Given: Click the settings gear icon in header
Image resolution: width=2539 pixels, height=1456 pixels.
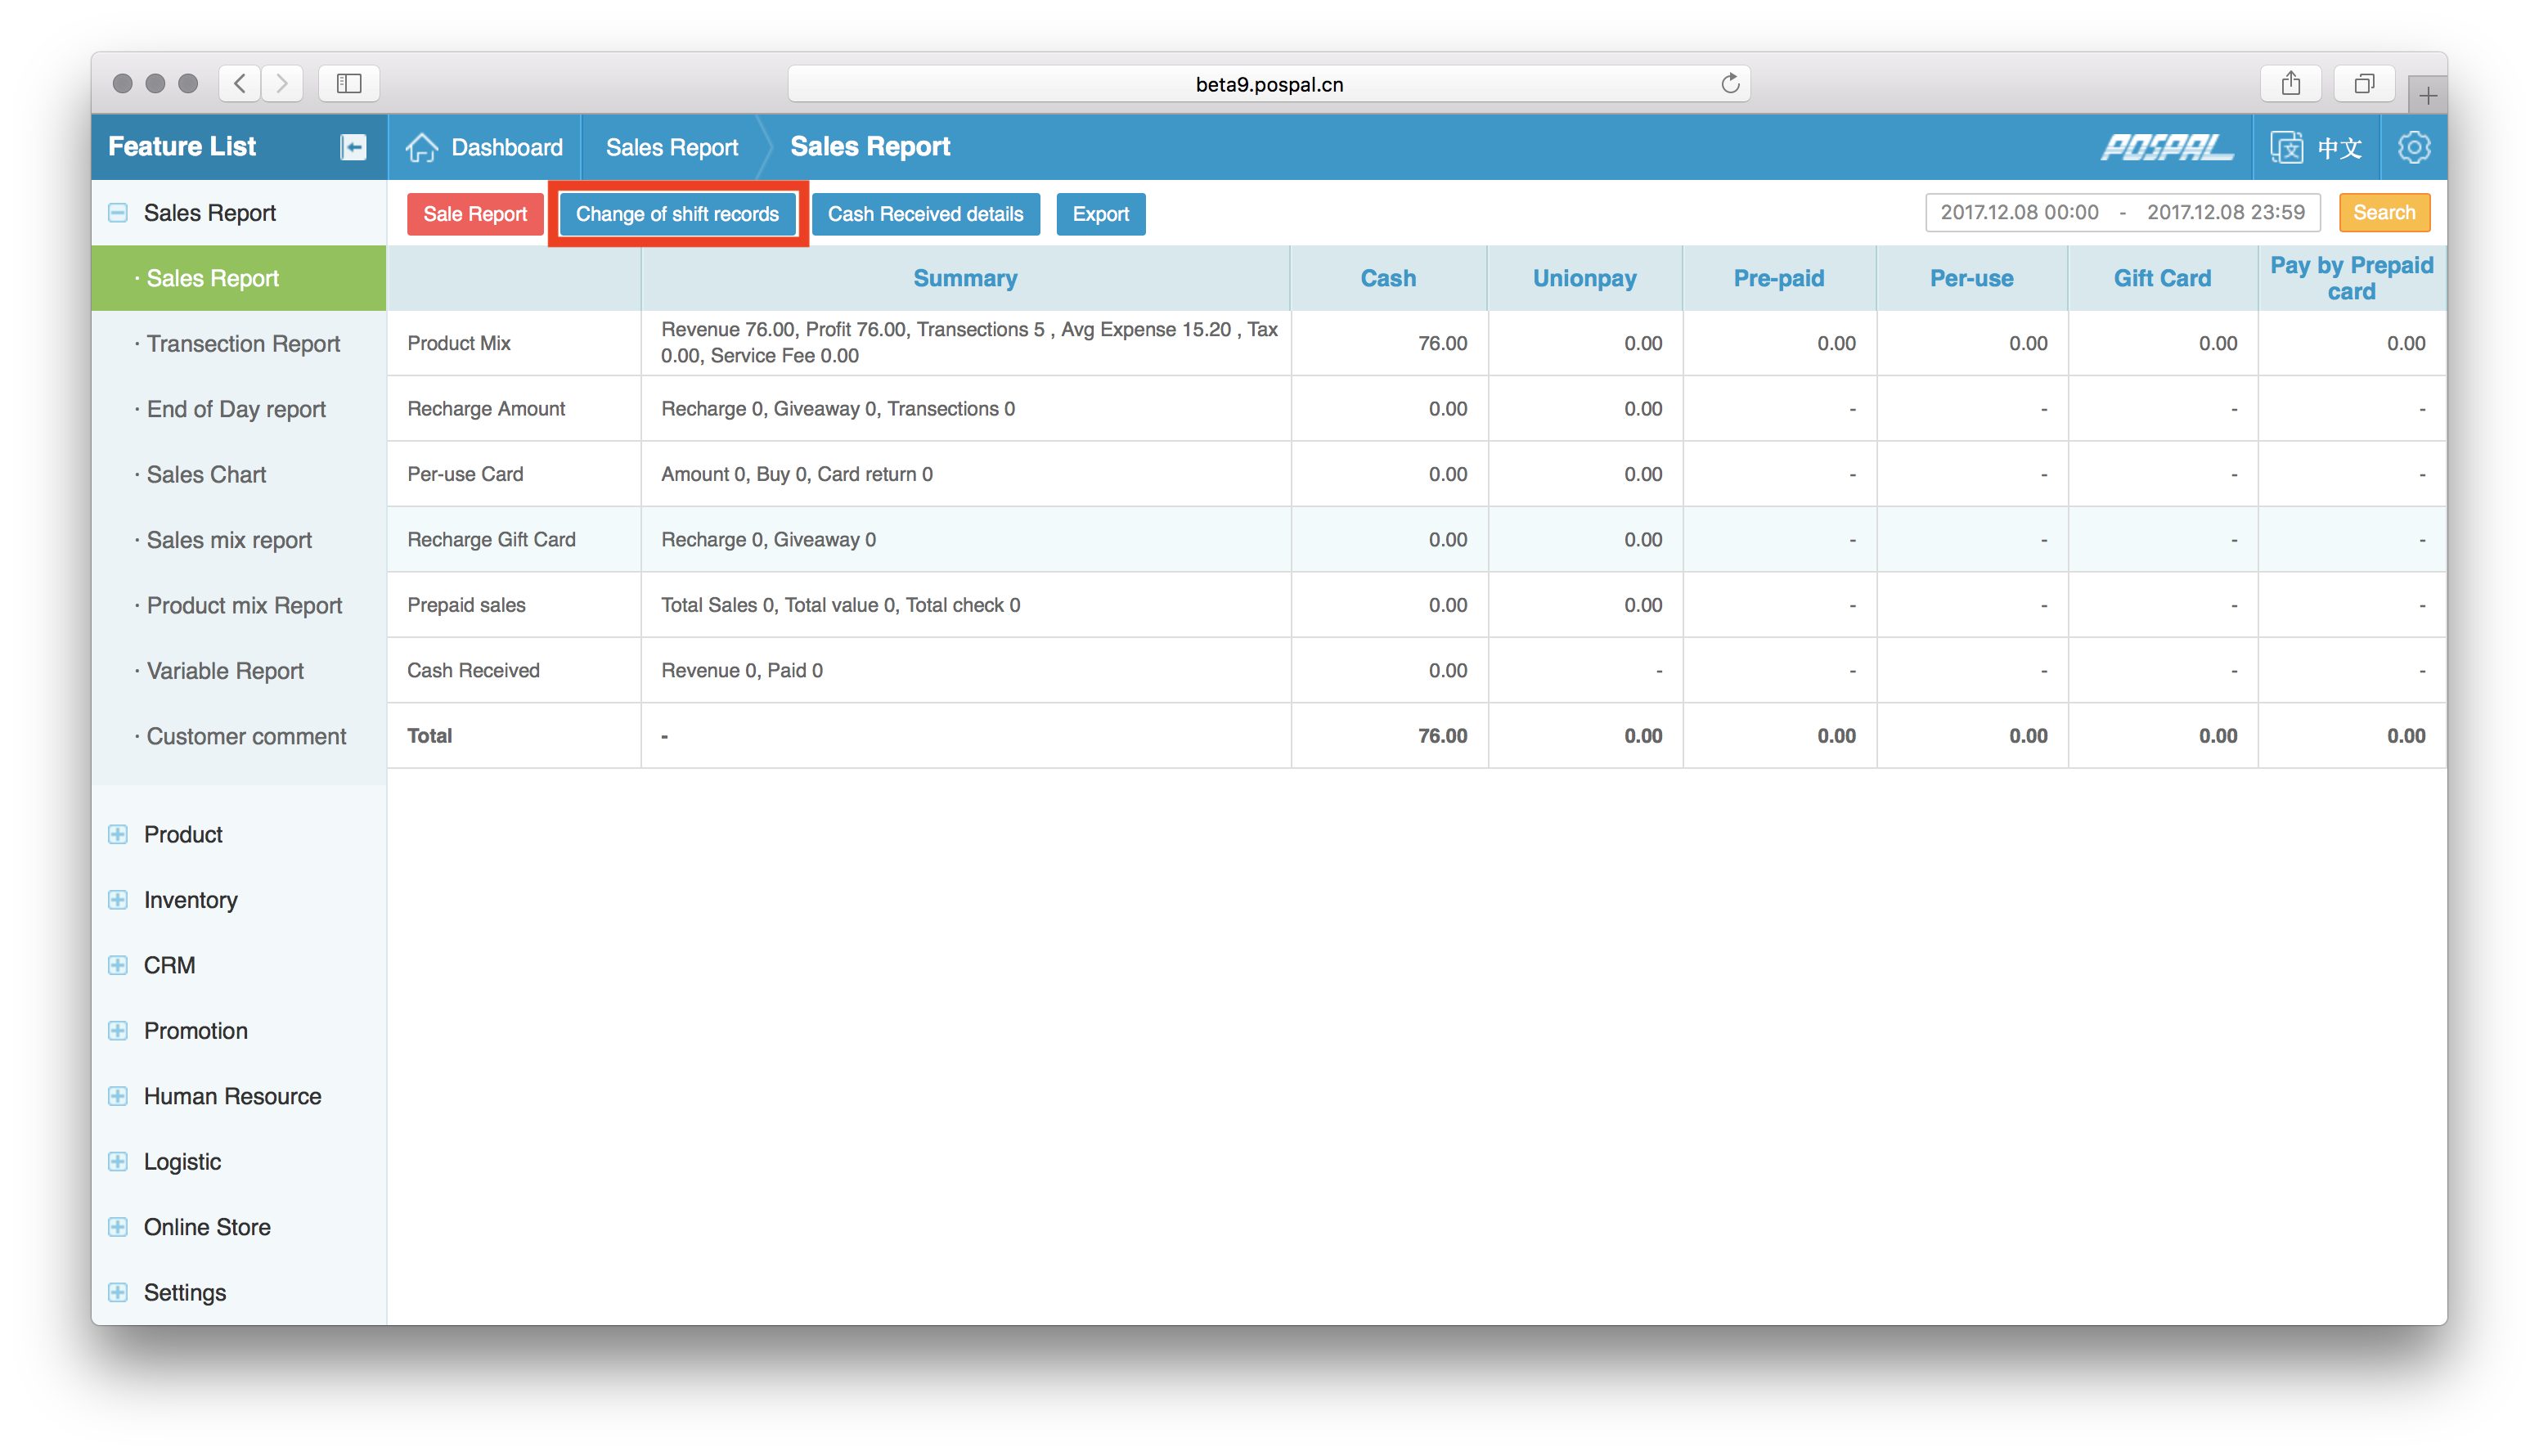Looking at the screenshot, I should [x=2413, y=147].
